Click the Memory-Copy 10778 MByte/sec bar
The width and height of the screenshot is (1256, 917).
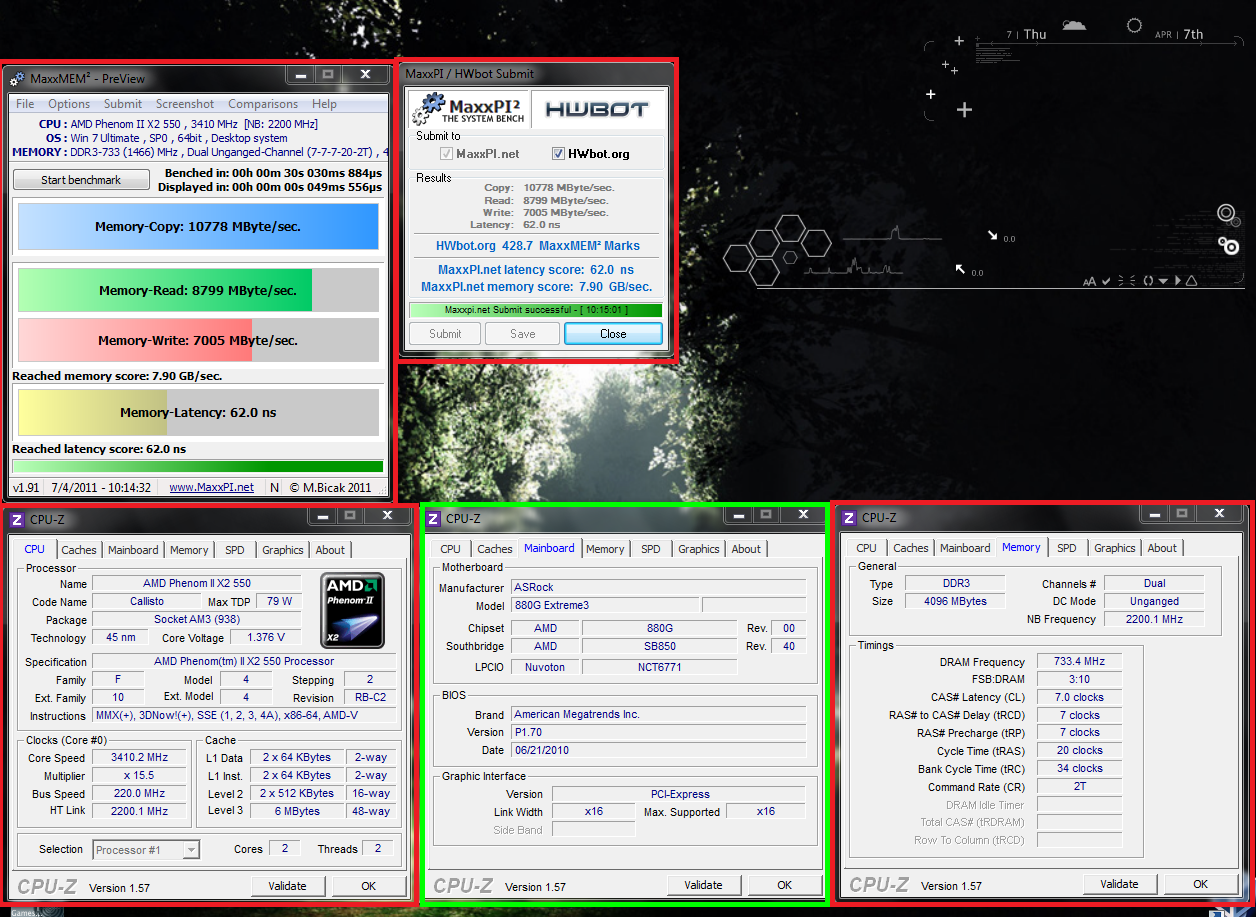pos(198,227)
